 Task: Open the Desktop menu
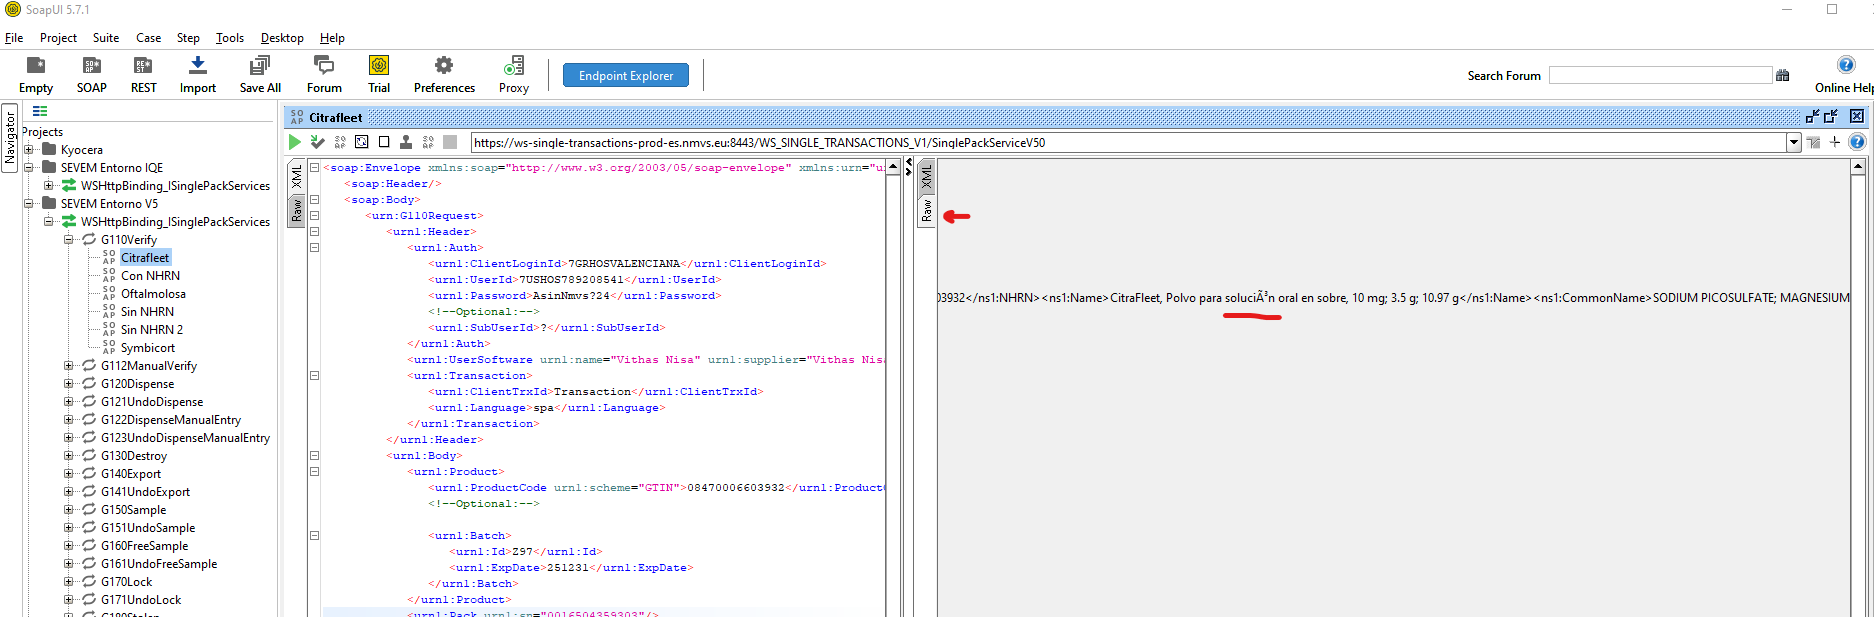[282, 38]
